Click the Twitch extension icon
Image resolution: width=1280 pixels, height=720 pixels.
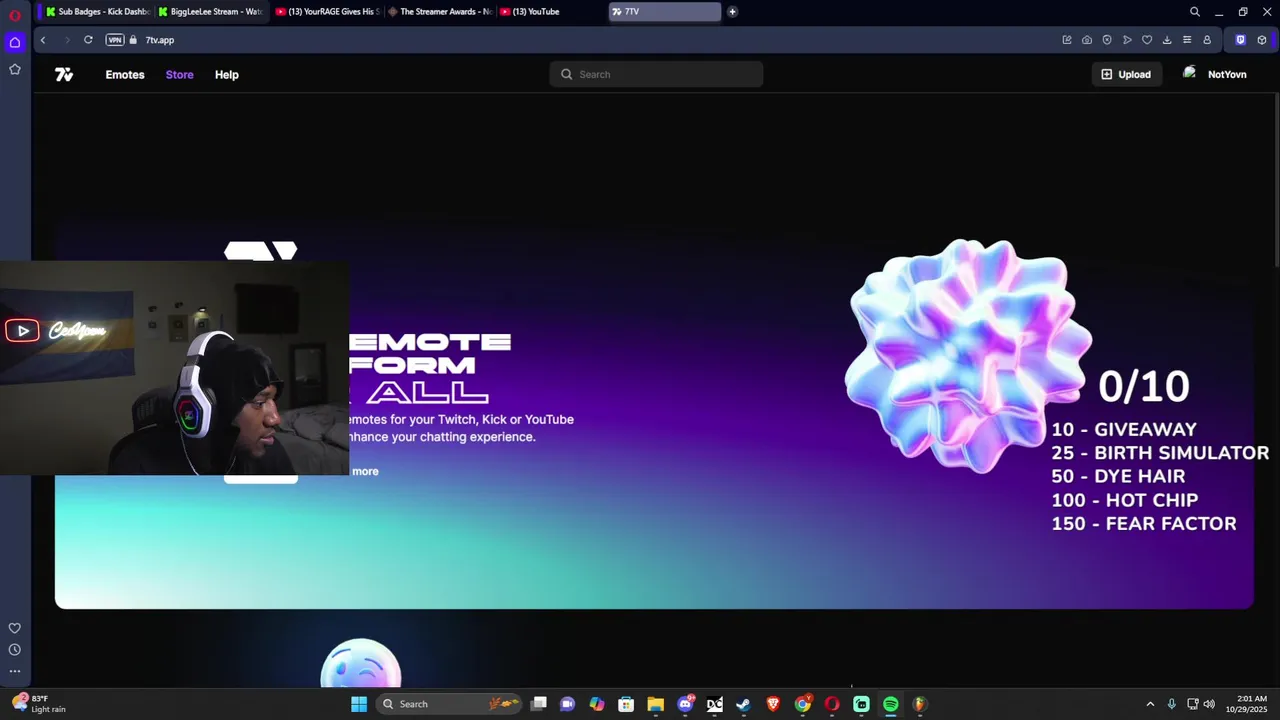pos(1240,40)
